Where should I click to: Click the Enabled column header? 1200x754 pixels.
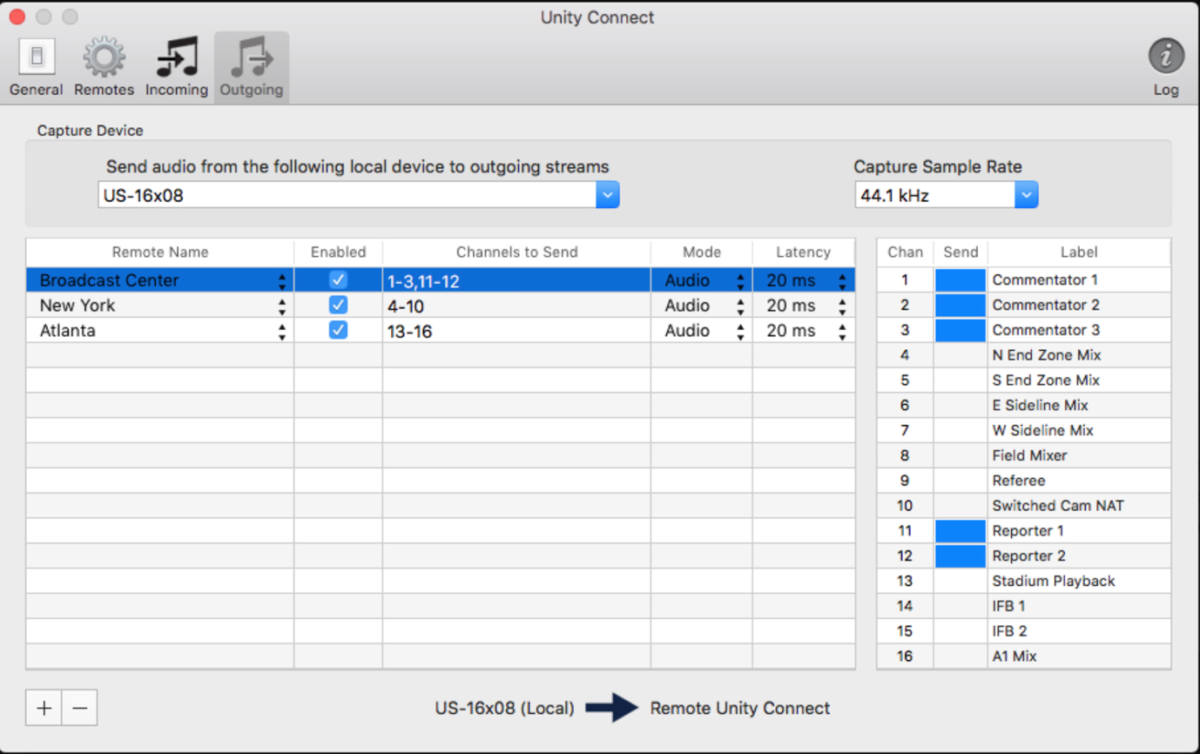(338, 252)
